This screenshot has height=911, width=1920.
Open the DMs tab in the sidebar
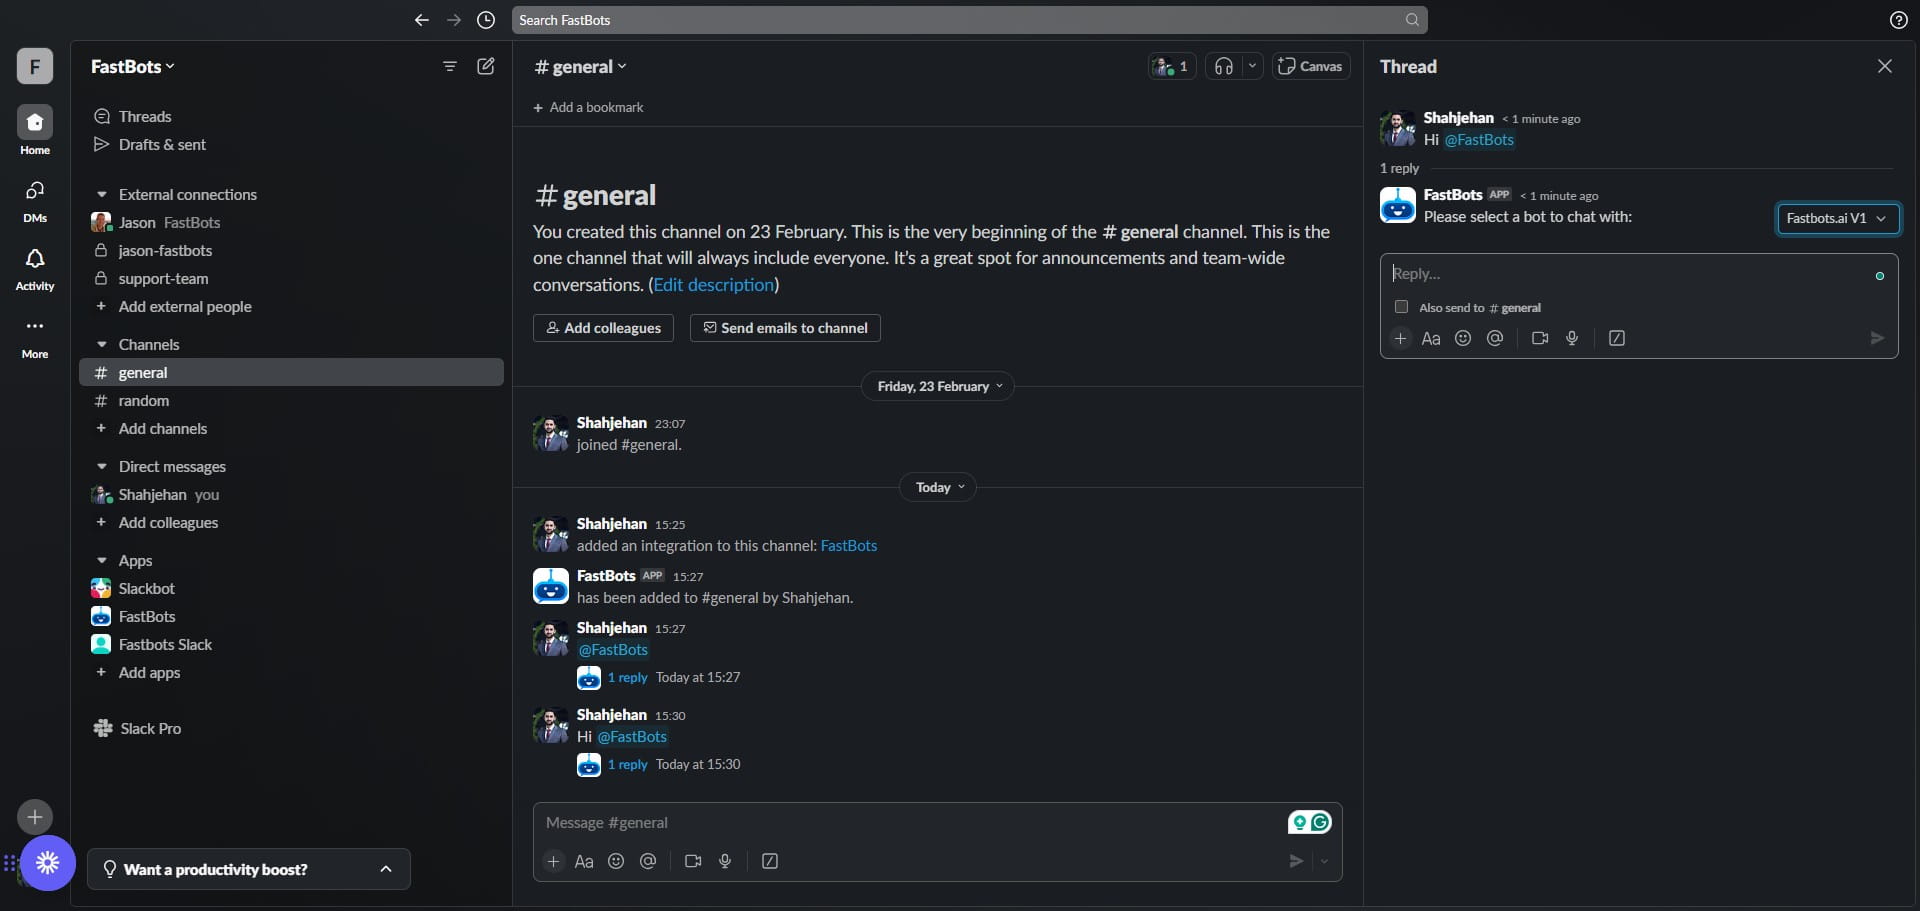(x=35, y=200)
